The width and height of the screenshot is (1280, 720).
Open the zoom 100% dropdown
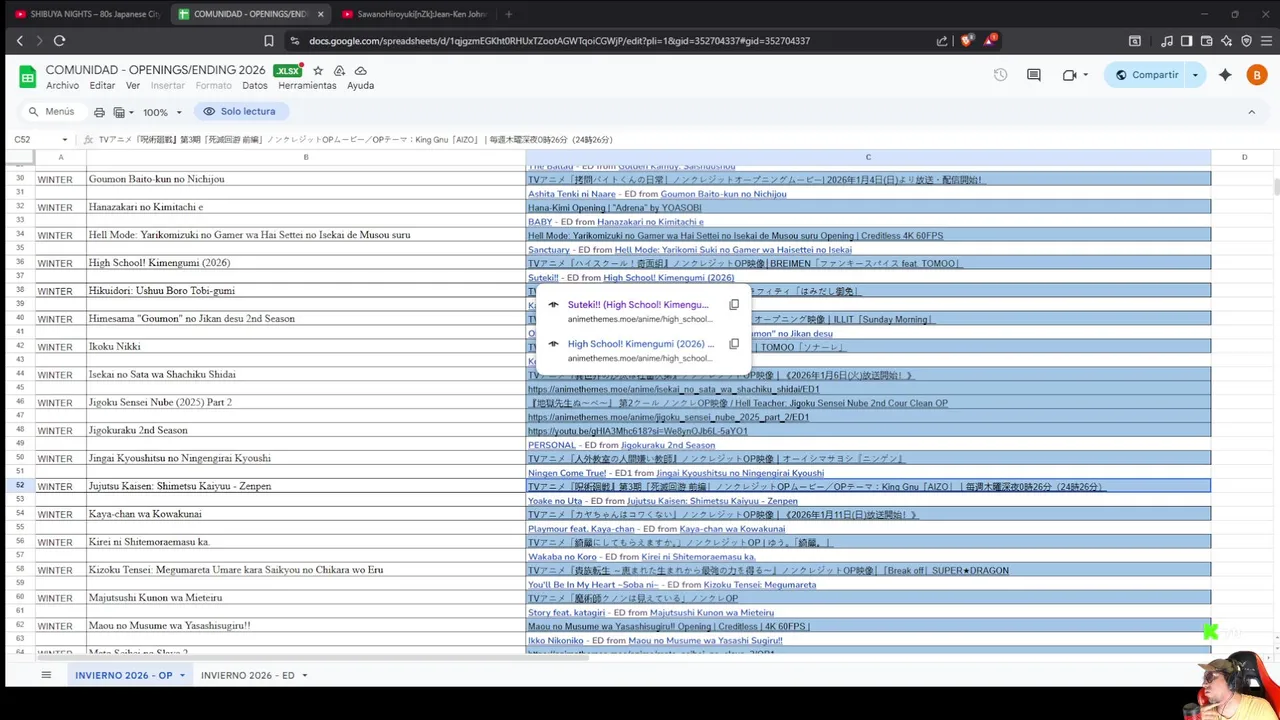pos(162,112)
